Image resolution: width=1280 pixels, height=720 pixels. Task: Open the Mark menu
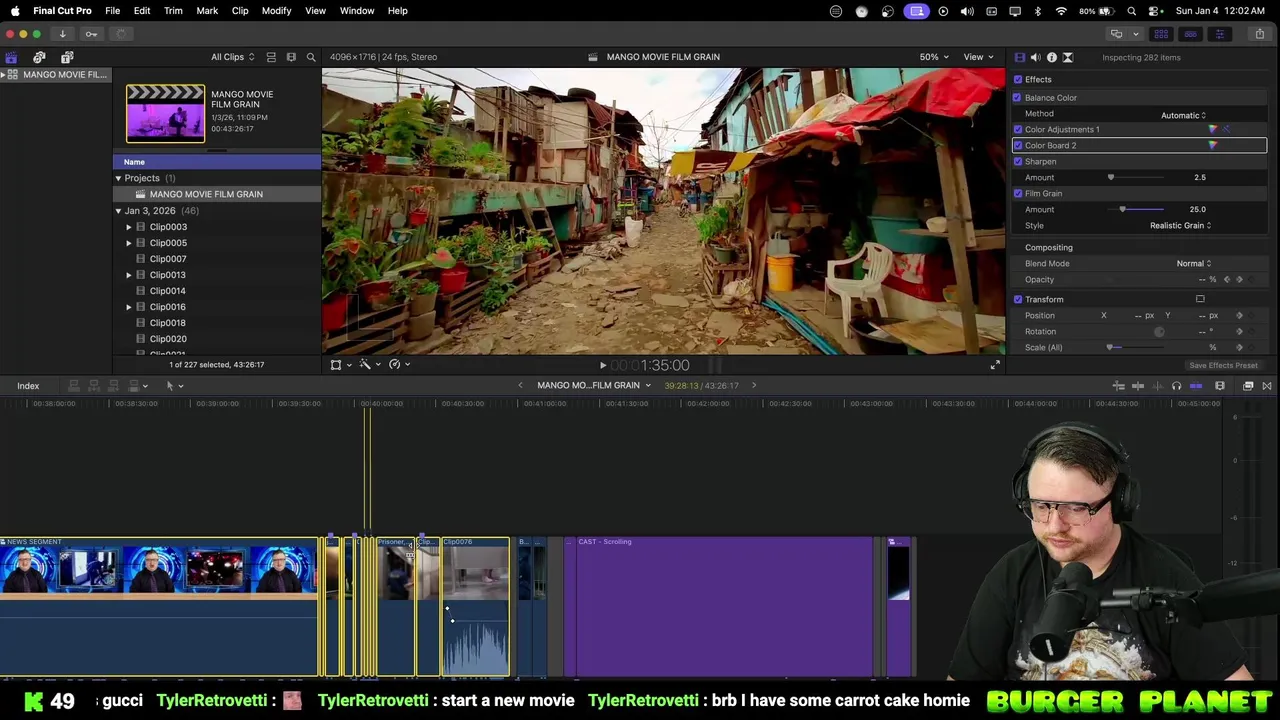(207, 11)
